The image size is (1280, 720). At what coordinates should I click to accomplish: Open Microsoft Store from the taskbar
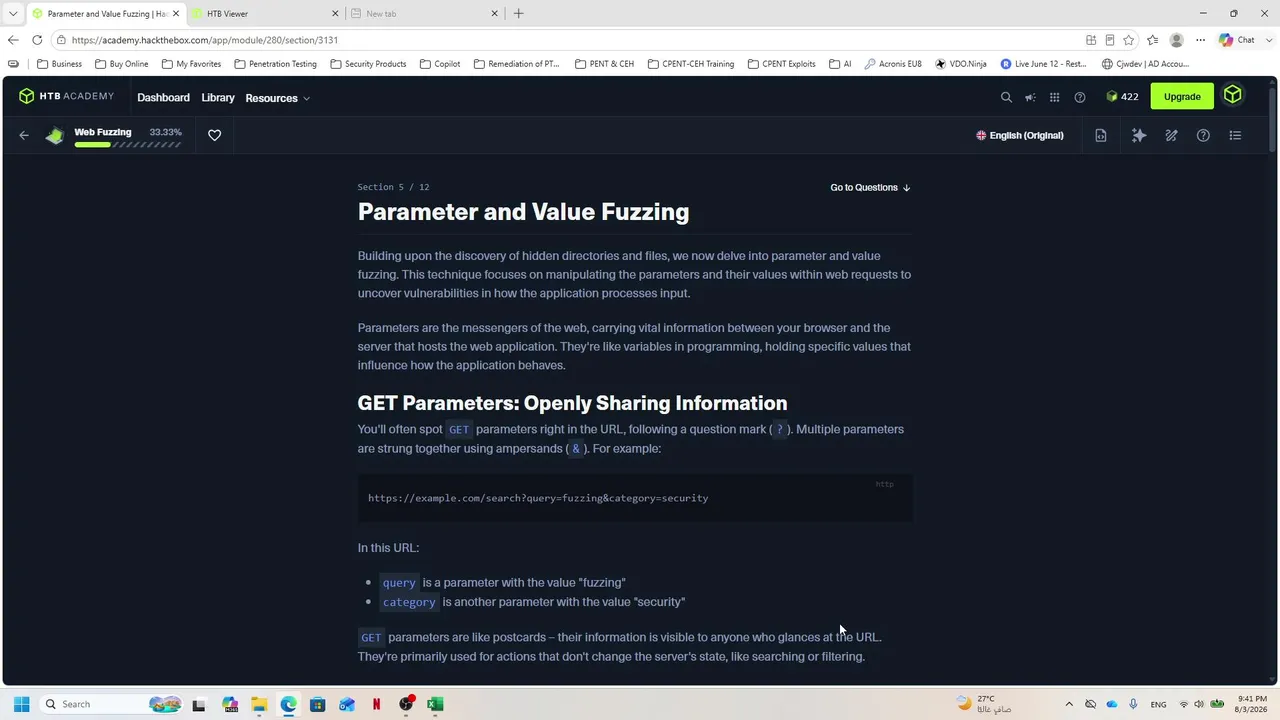tap(317, 704)
